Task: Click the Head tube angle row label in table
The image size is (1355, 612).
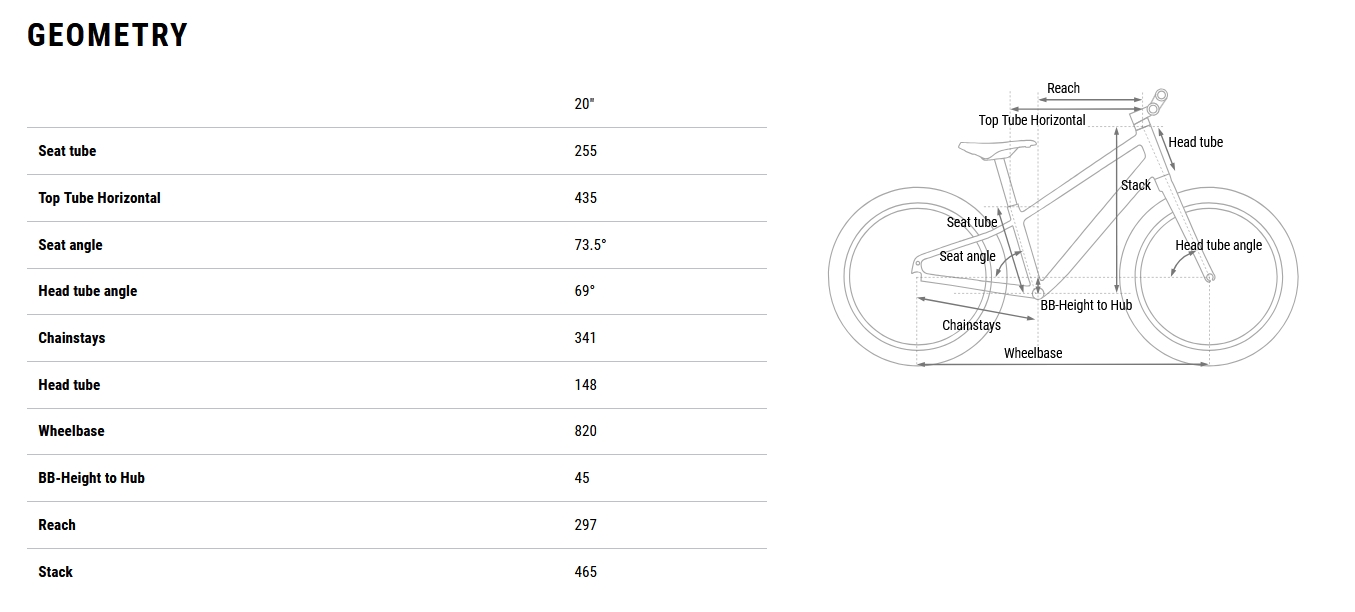Action: click(87, 291)
